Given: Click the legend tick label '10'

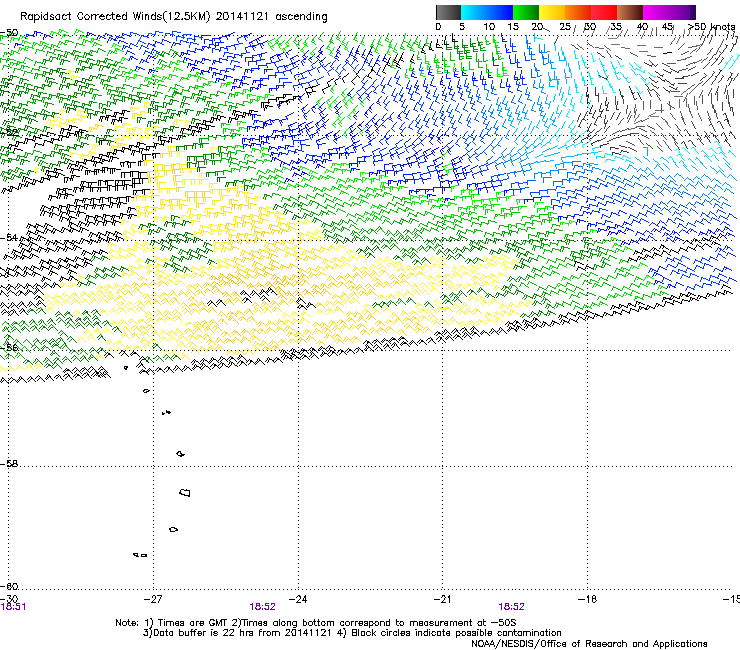Looking at the screenshot, I should click(x=489, y=27).
